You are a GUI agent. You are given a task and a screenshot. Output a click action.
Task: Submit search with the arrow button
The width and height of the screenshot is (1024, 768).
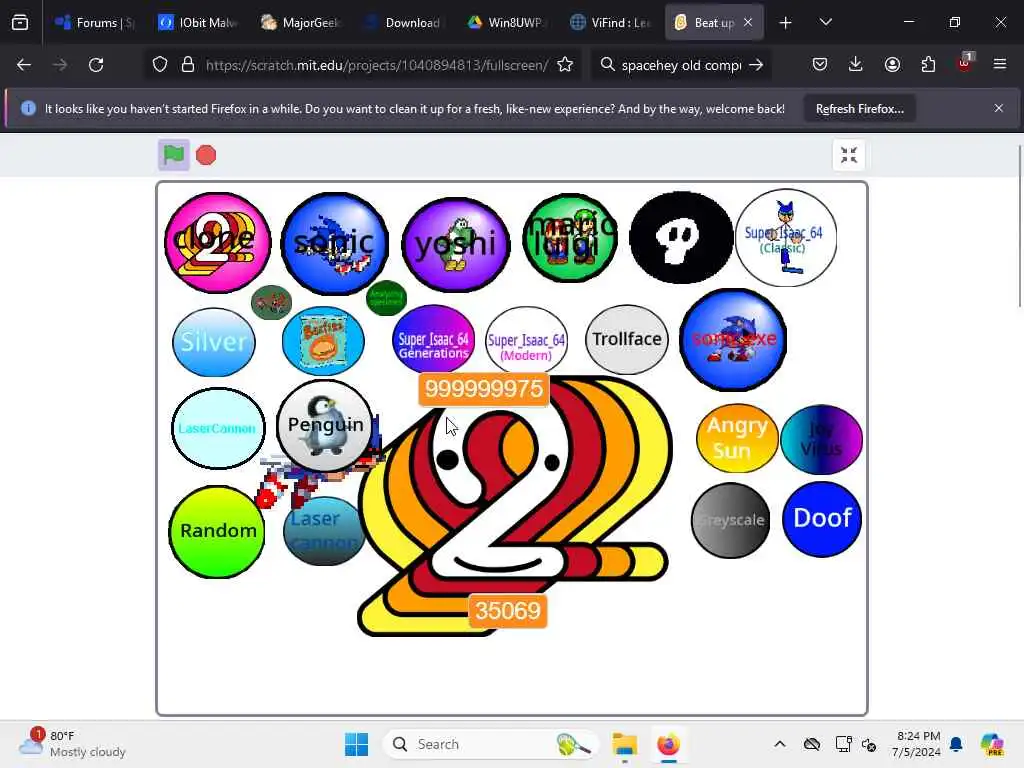tap(756, 65)
